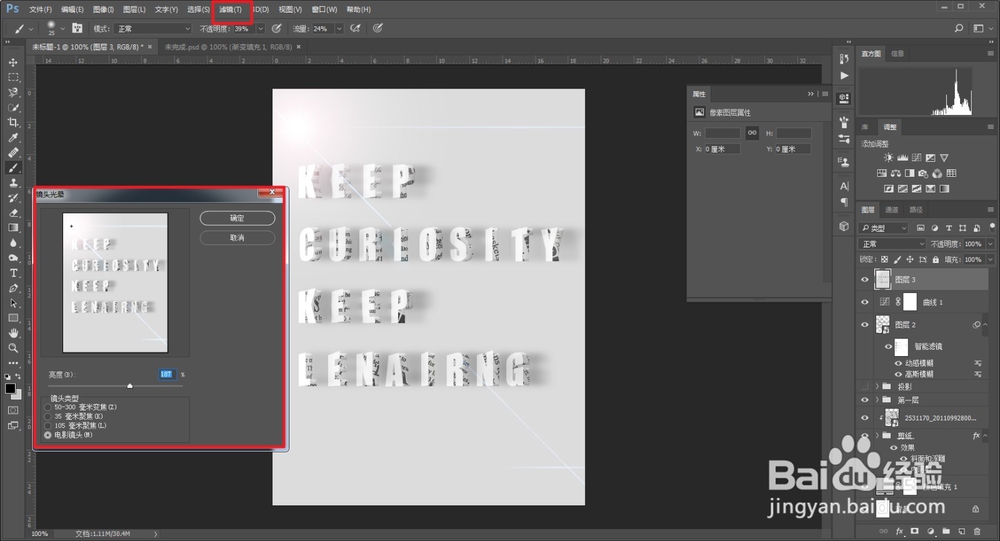
Task: Cancel lens flare with 取消 button
Action: (237, 237)
